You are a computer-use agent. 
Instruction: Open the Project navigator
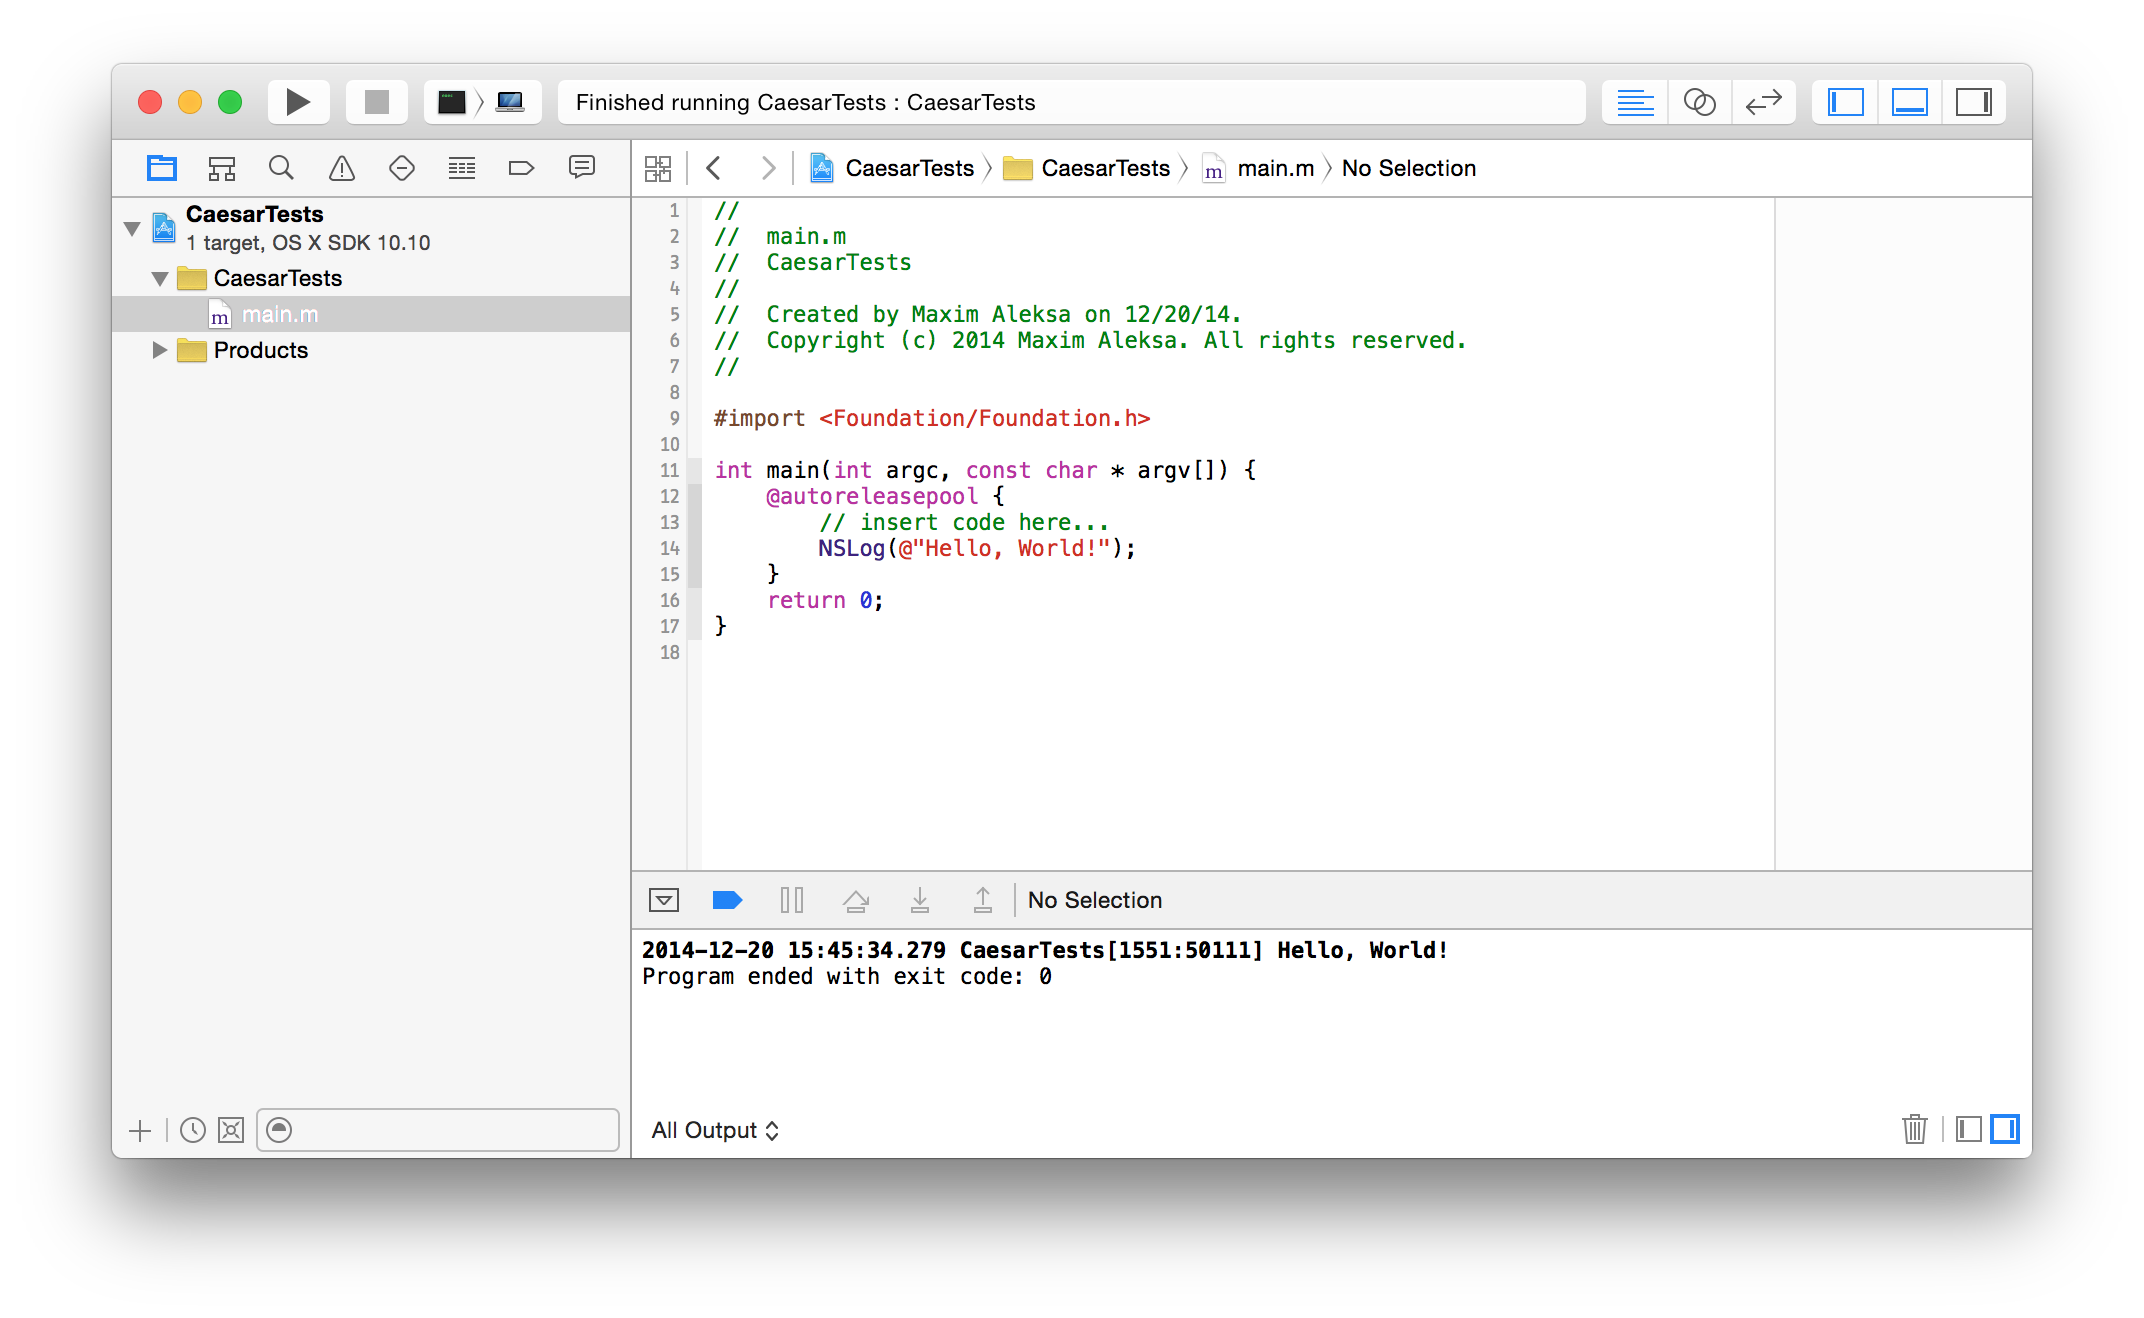coord(162,168)
